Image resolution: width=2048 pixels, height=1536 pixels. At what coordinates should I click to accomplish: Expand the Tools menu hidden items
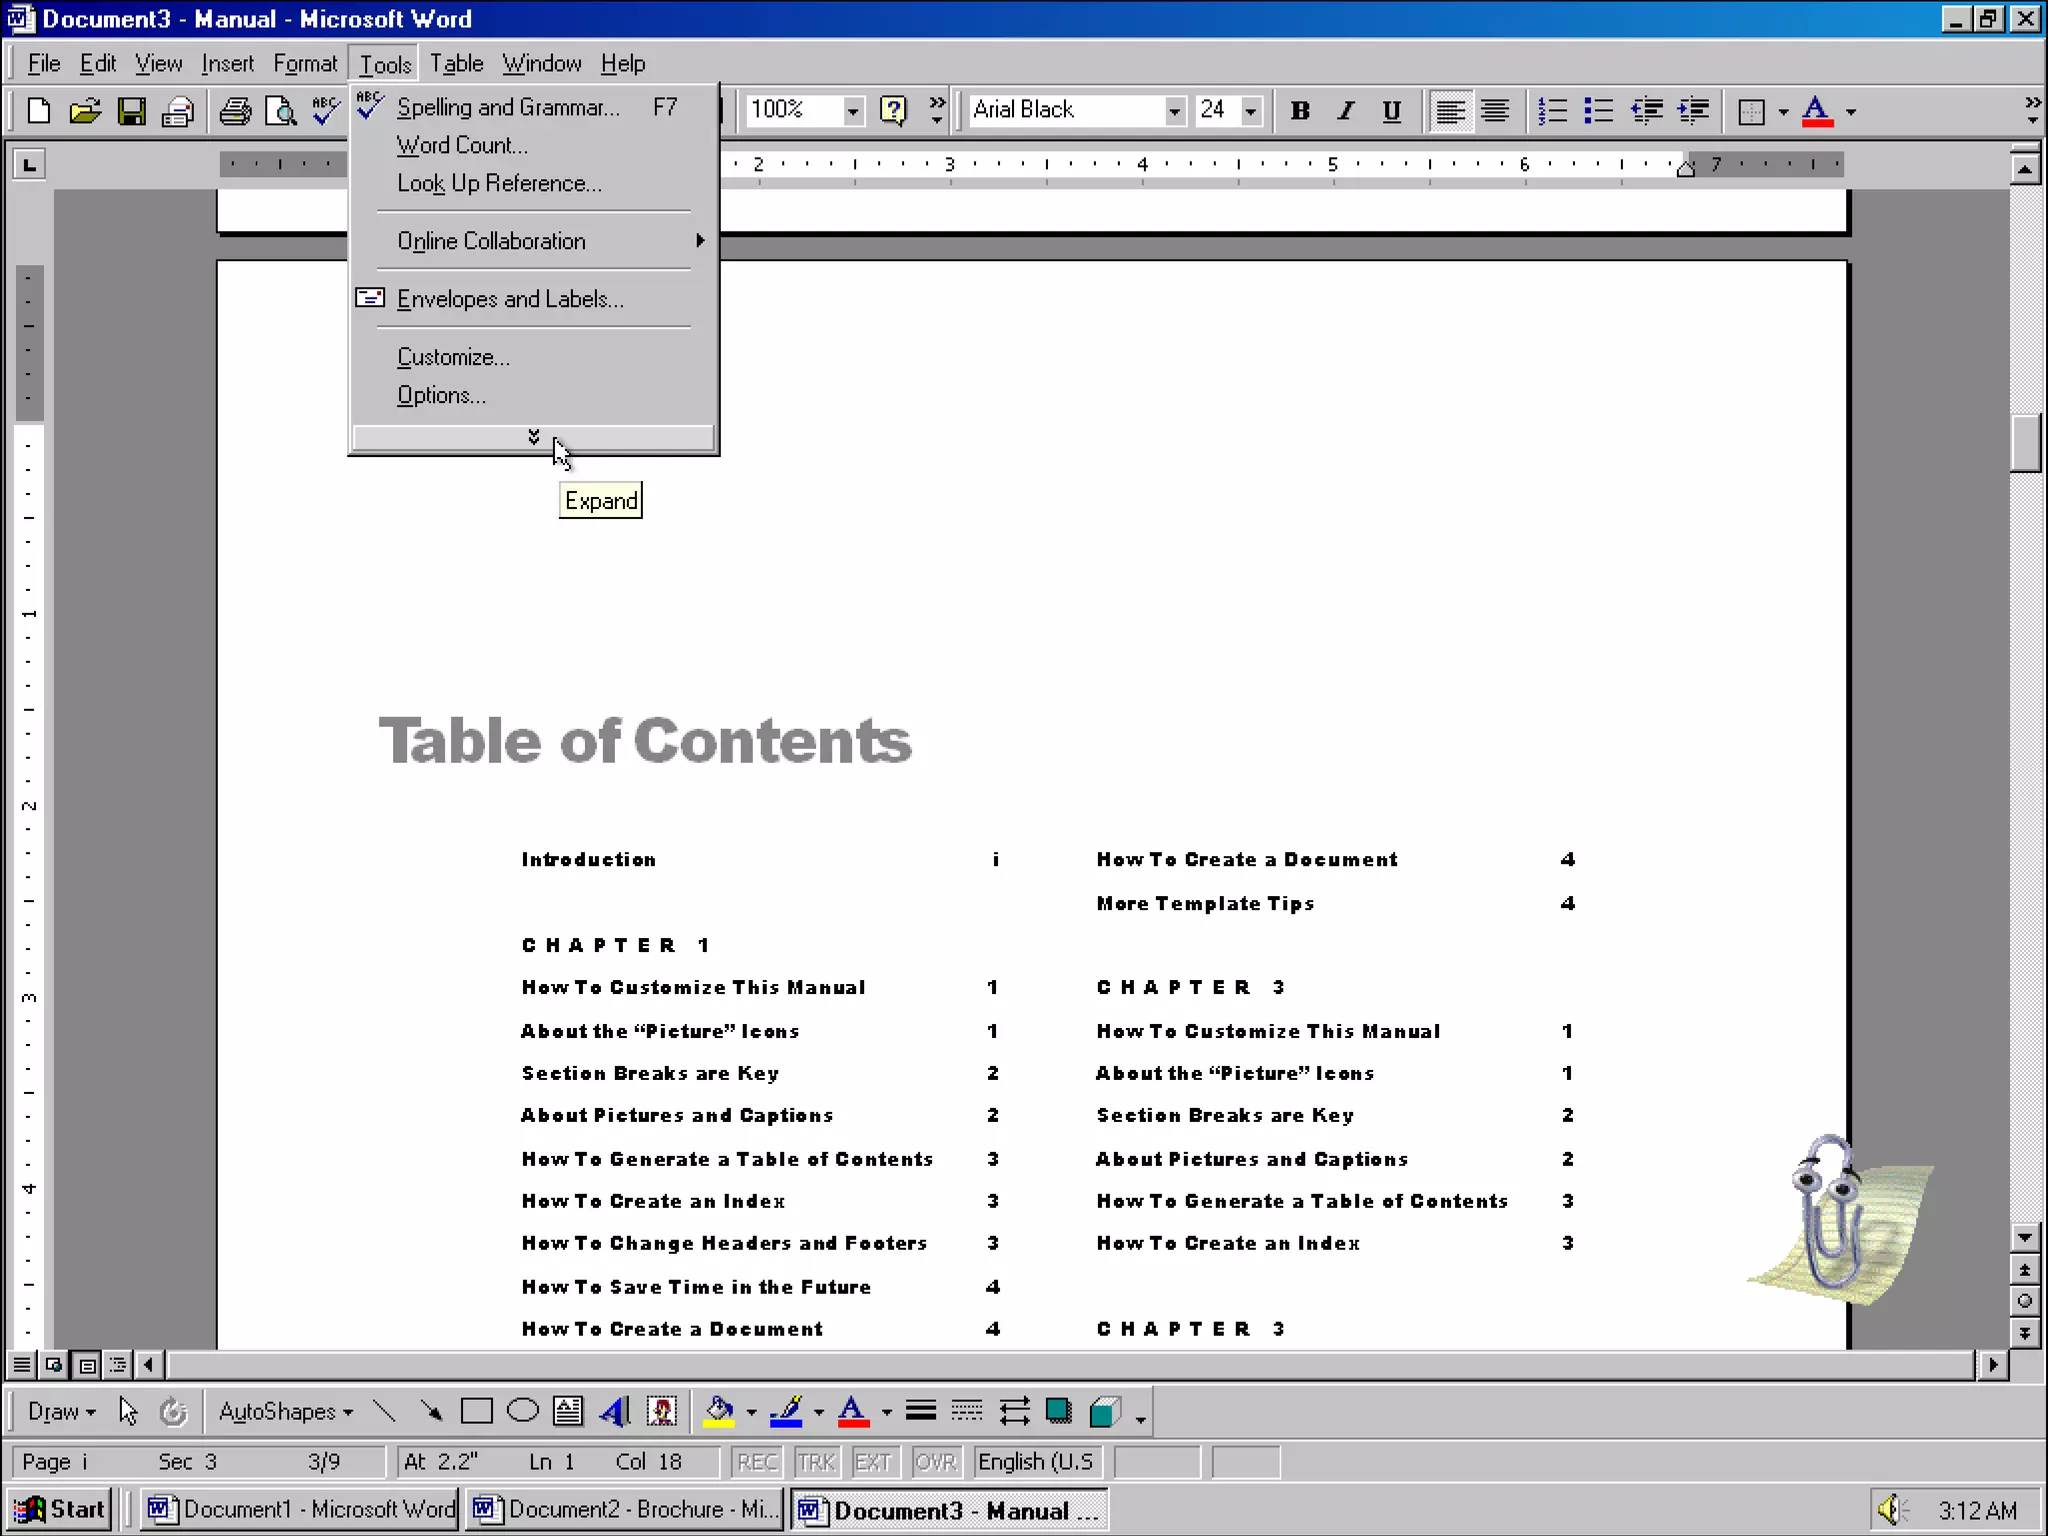(533, 438)
